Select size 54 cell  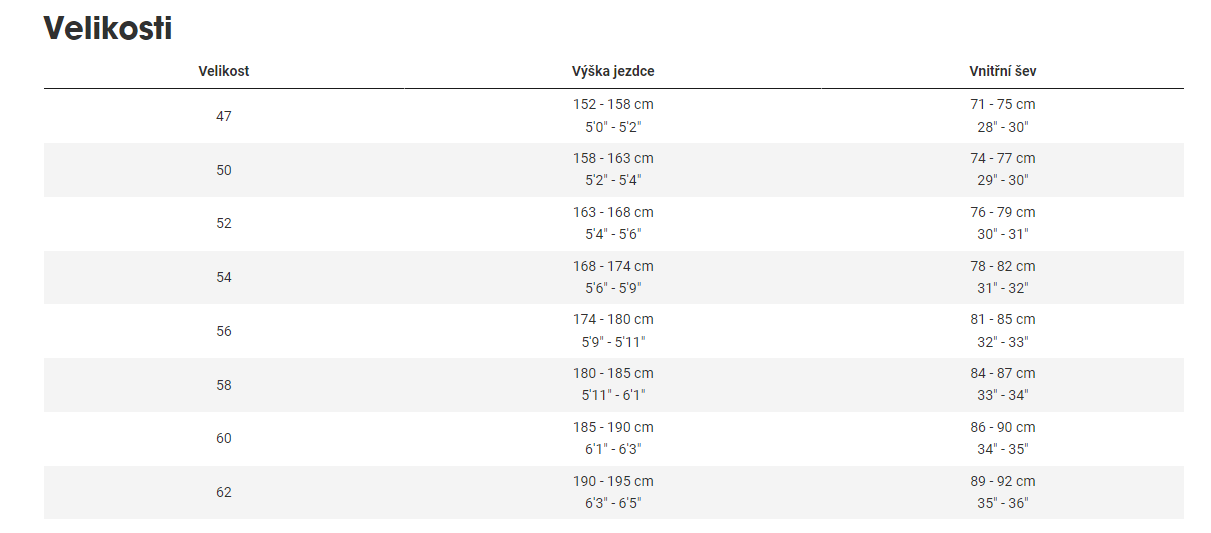pyautogui.click(x=223, y=277)
